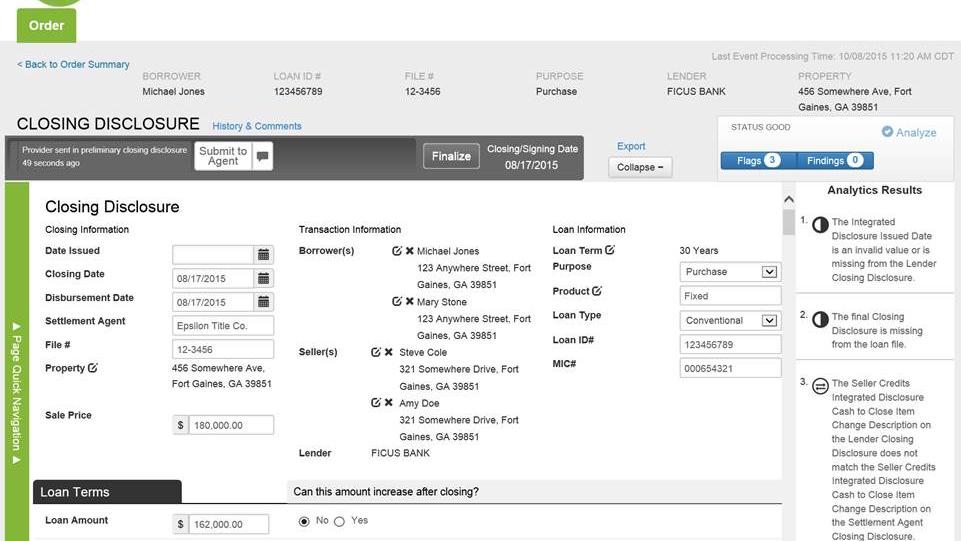Viewport: 961px width, 541px height.
Task: Switch to the Flags tab
Action: tap(757, 160)
